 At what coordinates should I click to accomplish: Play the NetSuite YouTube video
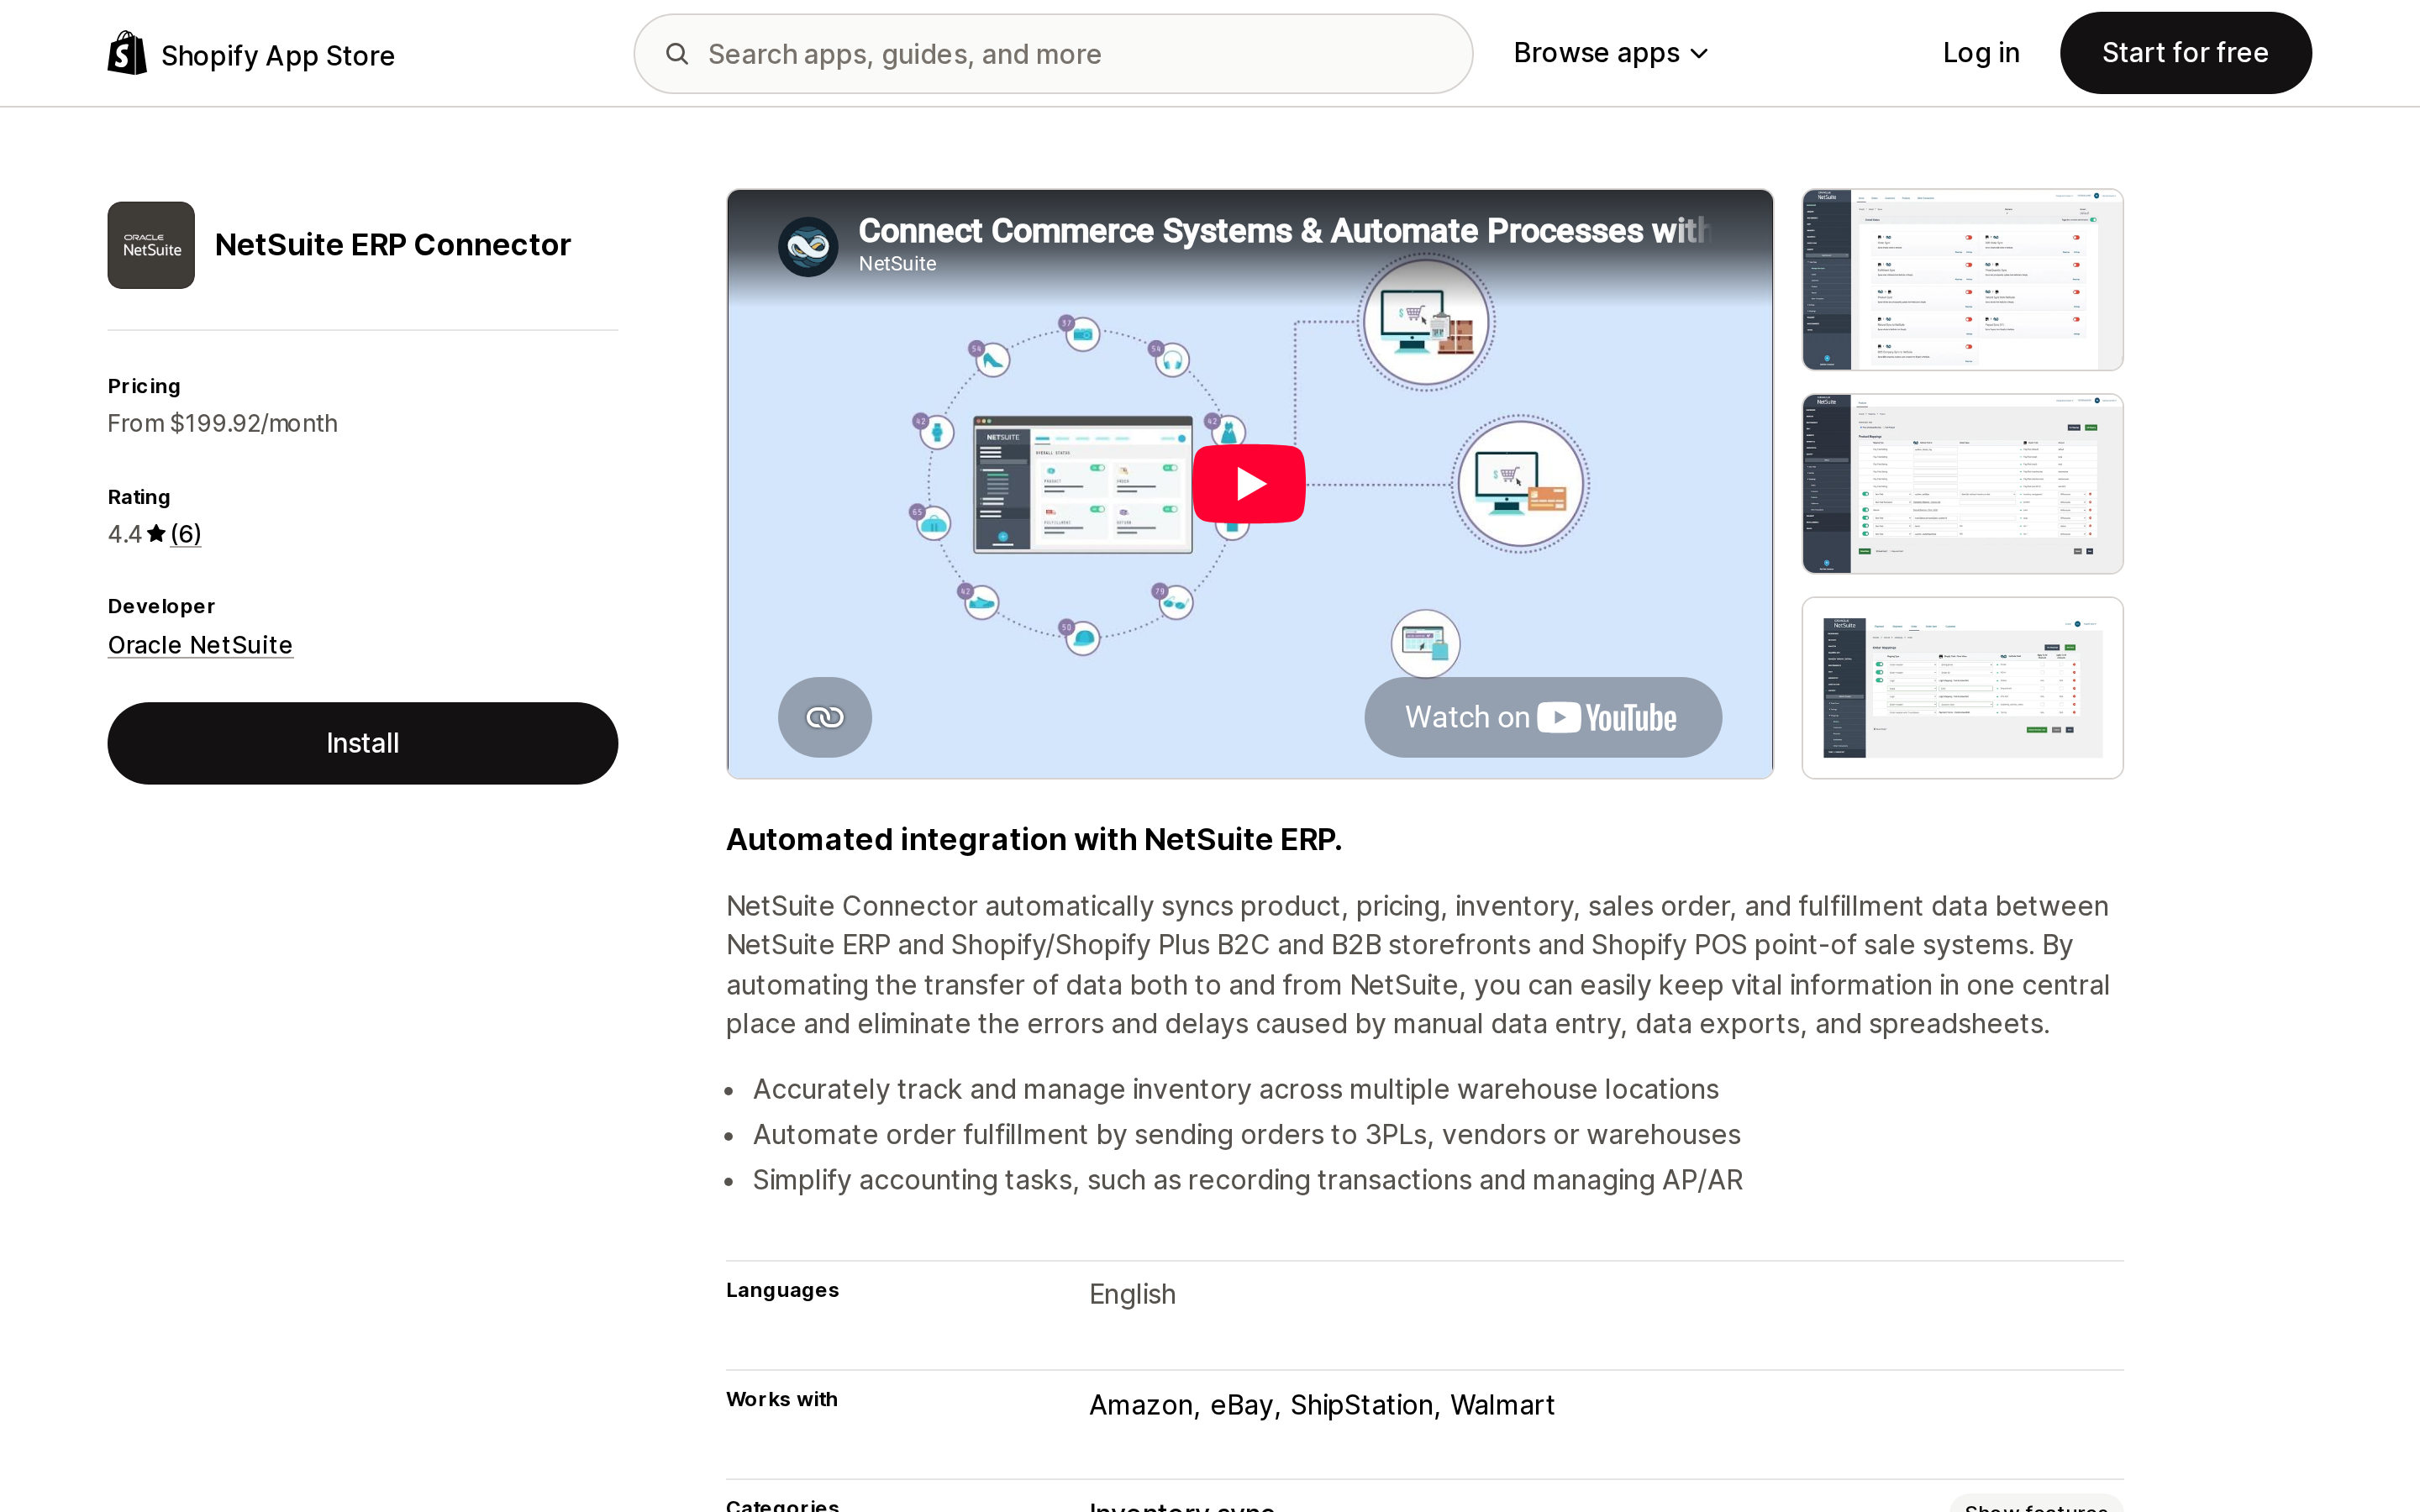tap(1249, 484)
